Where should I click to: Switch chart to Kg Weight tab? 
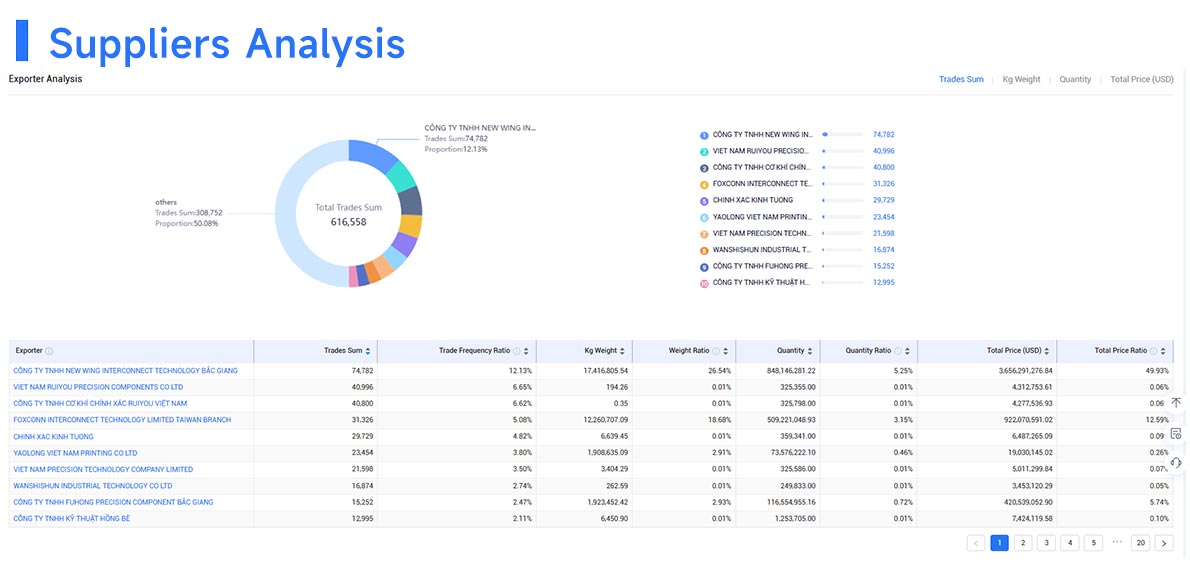[x=1021, y=80]
